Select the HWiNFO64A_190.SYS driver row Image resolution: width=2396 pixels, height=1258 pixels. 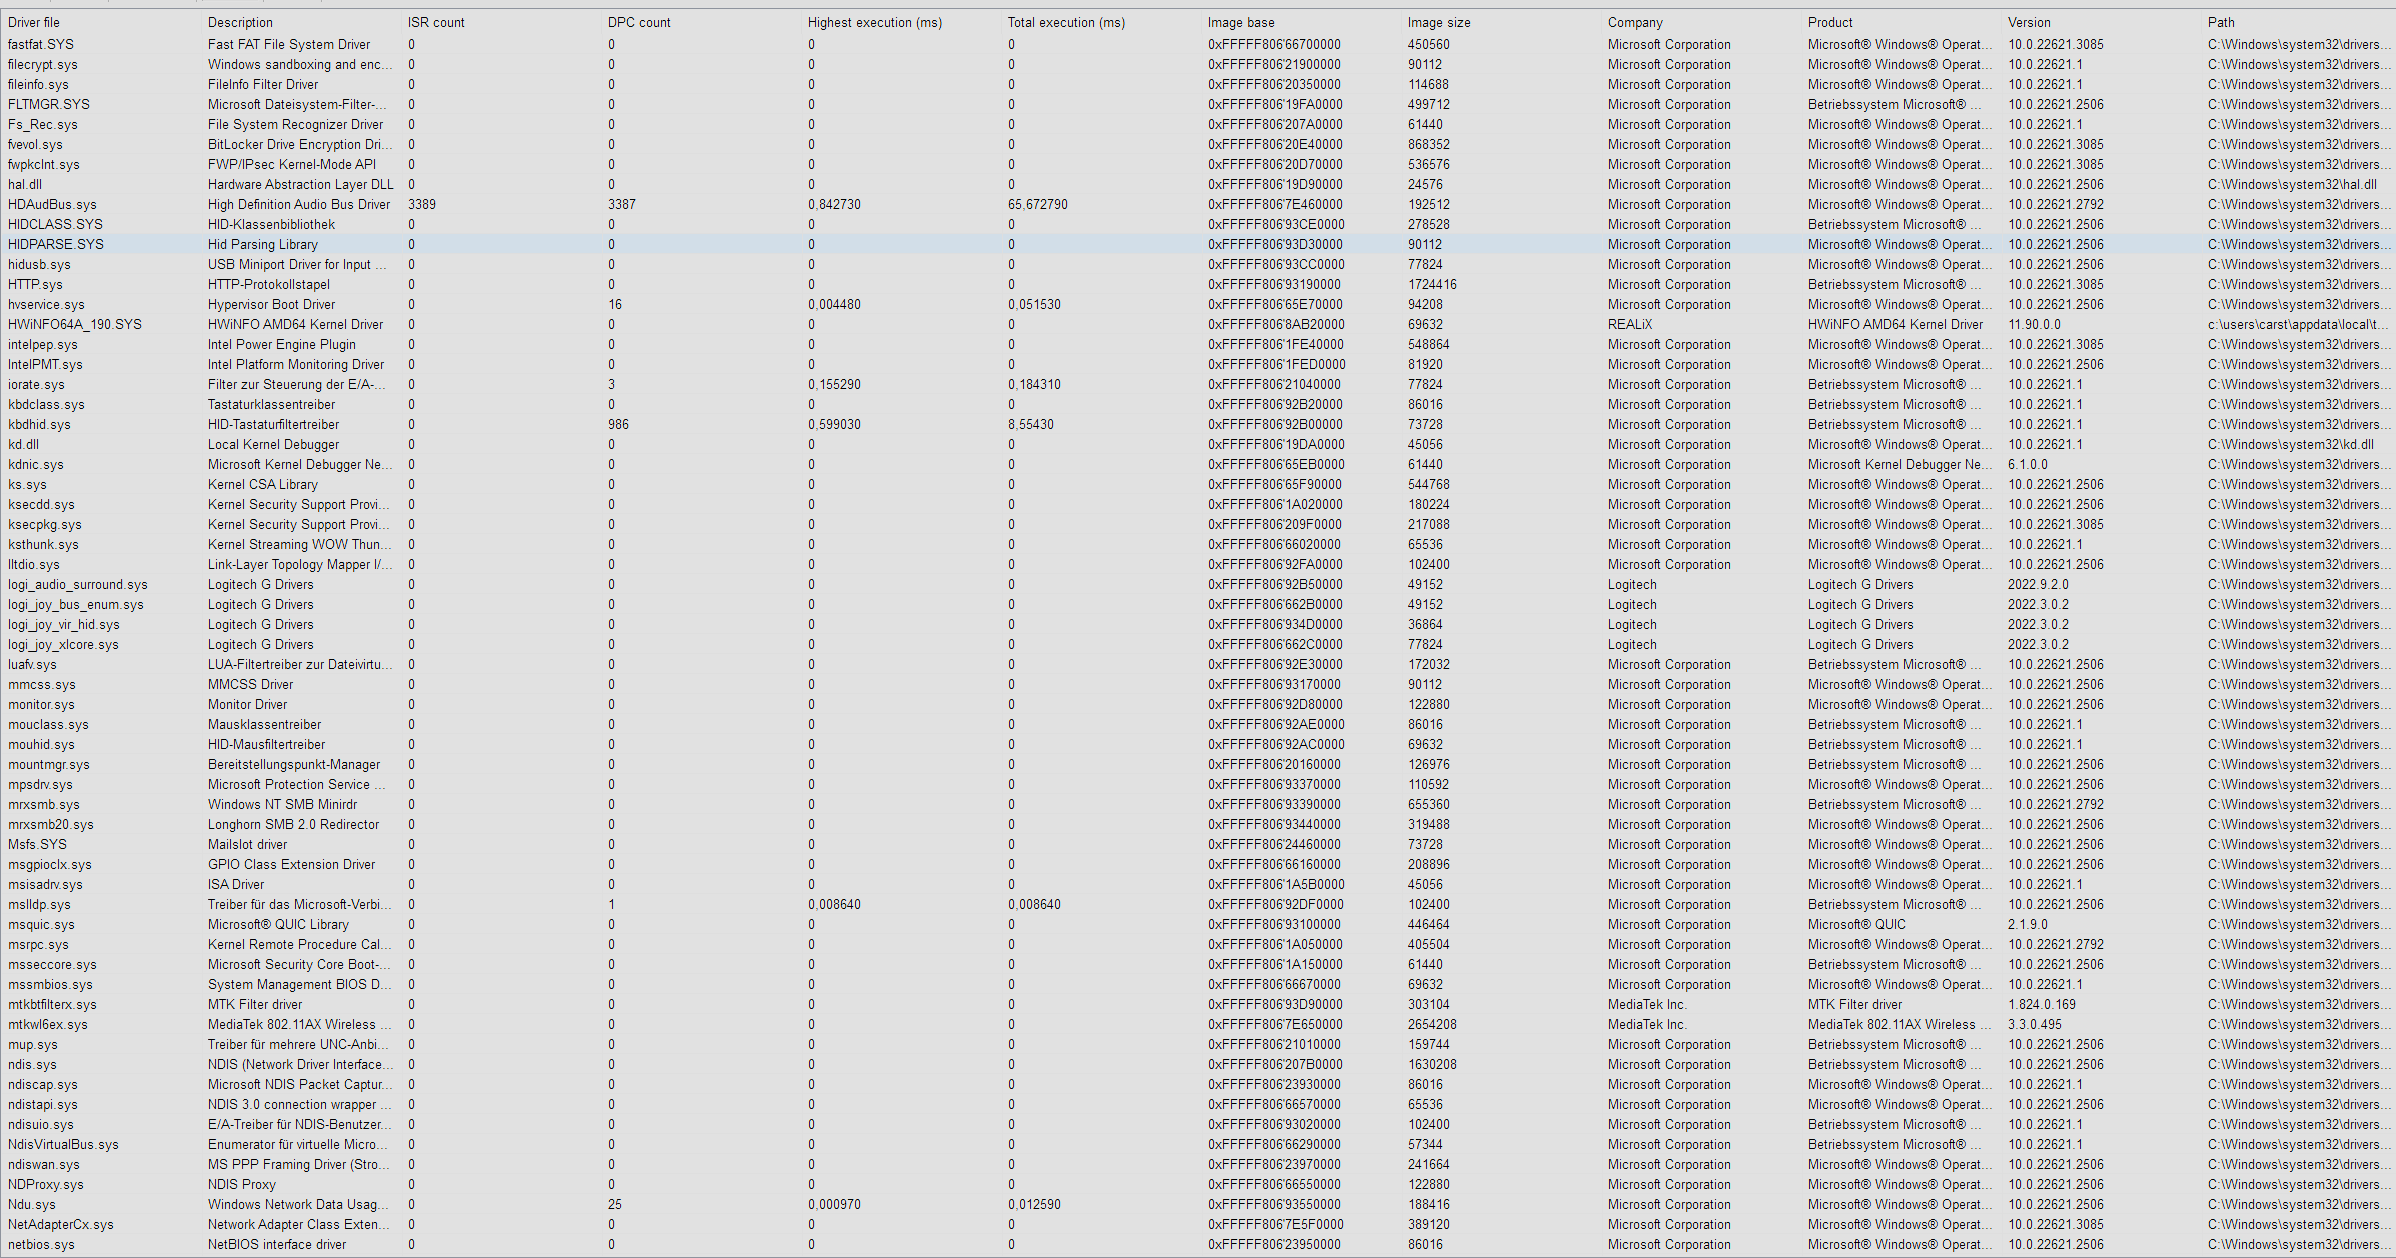coord(75,324)
